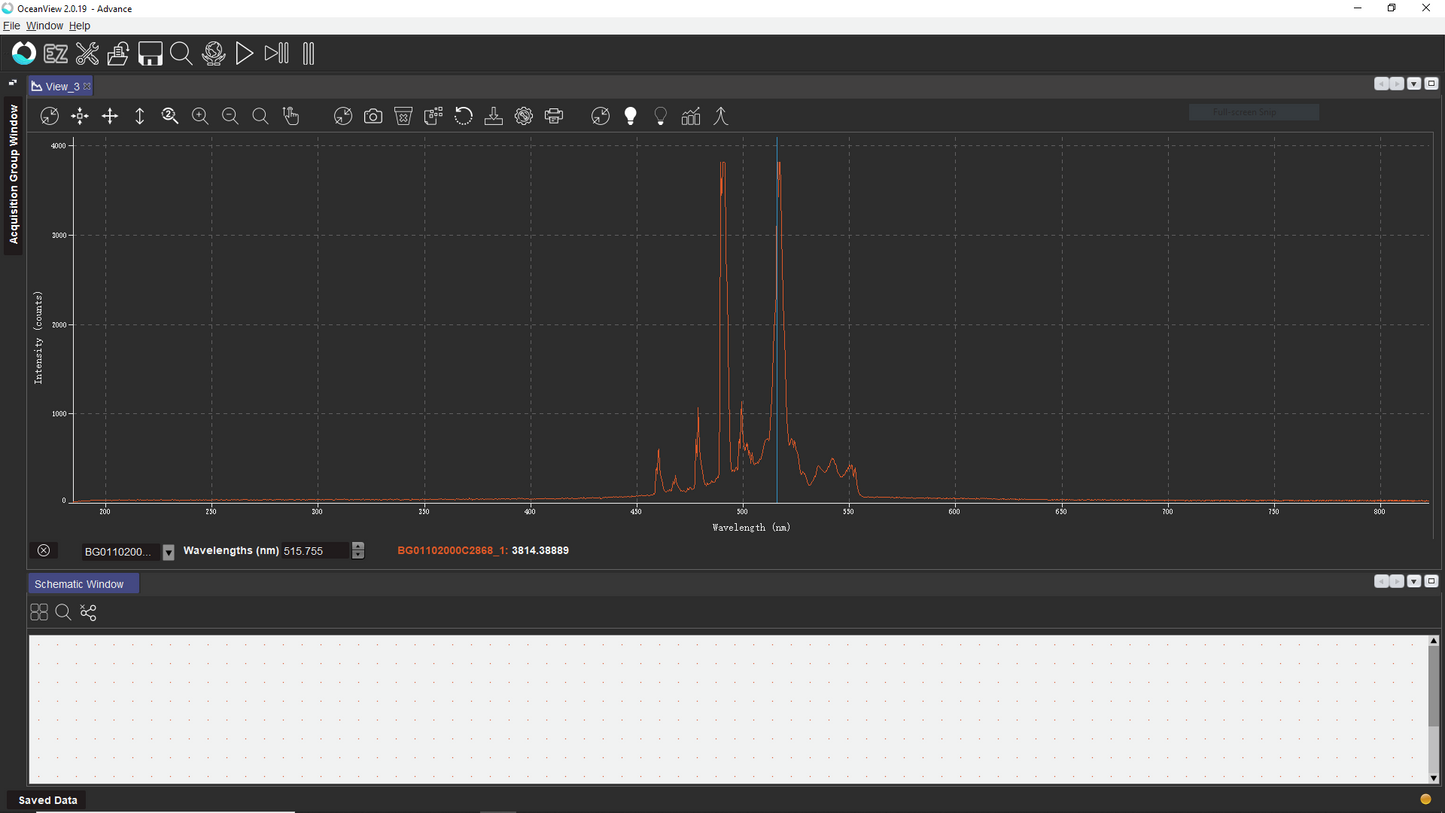Click the four-squares grid icon in Schematic toolbar
1445x813 pixels.
pyautogui.click(x=39, y=612)
